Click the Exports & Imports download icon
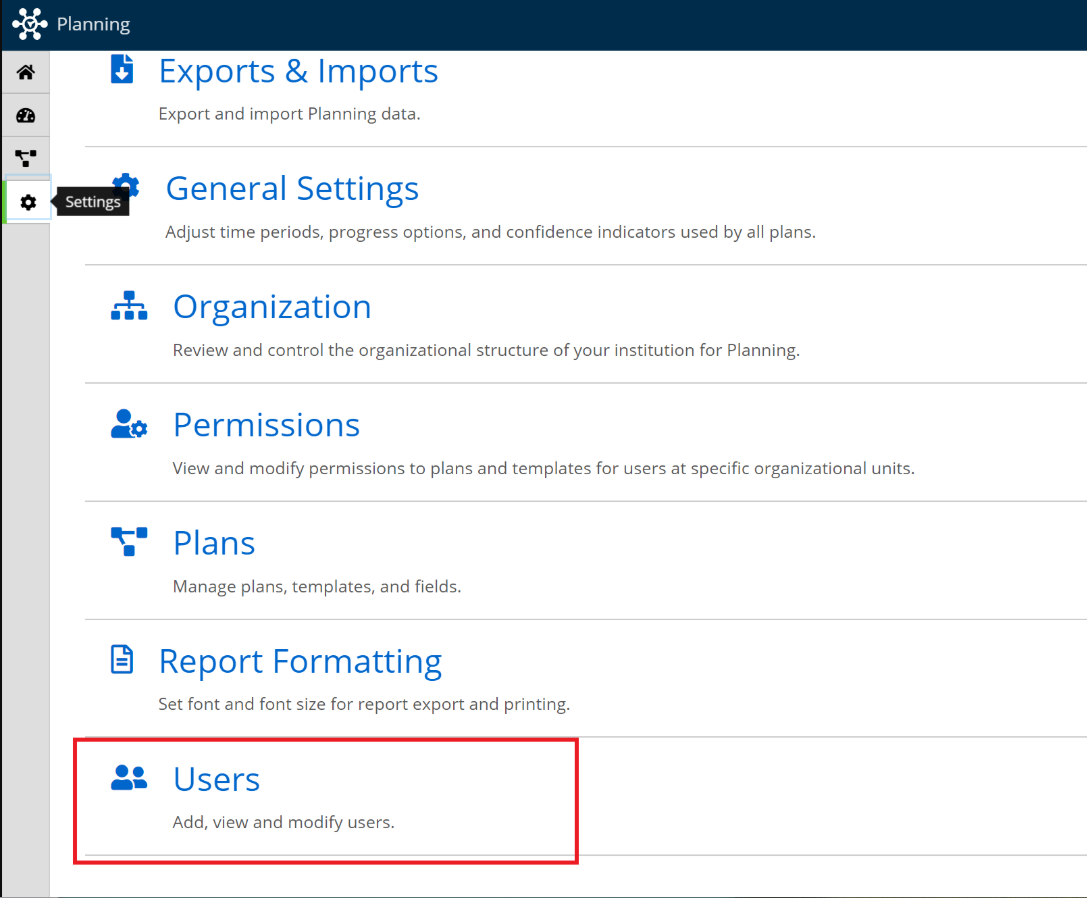 [x=122, y=68]
